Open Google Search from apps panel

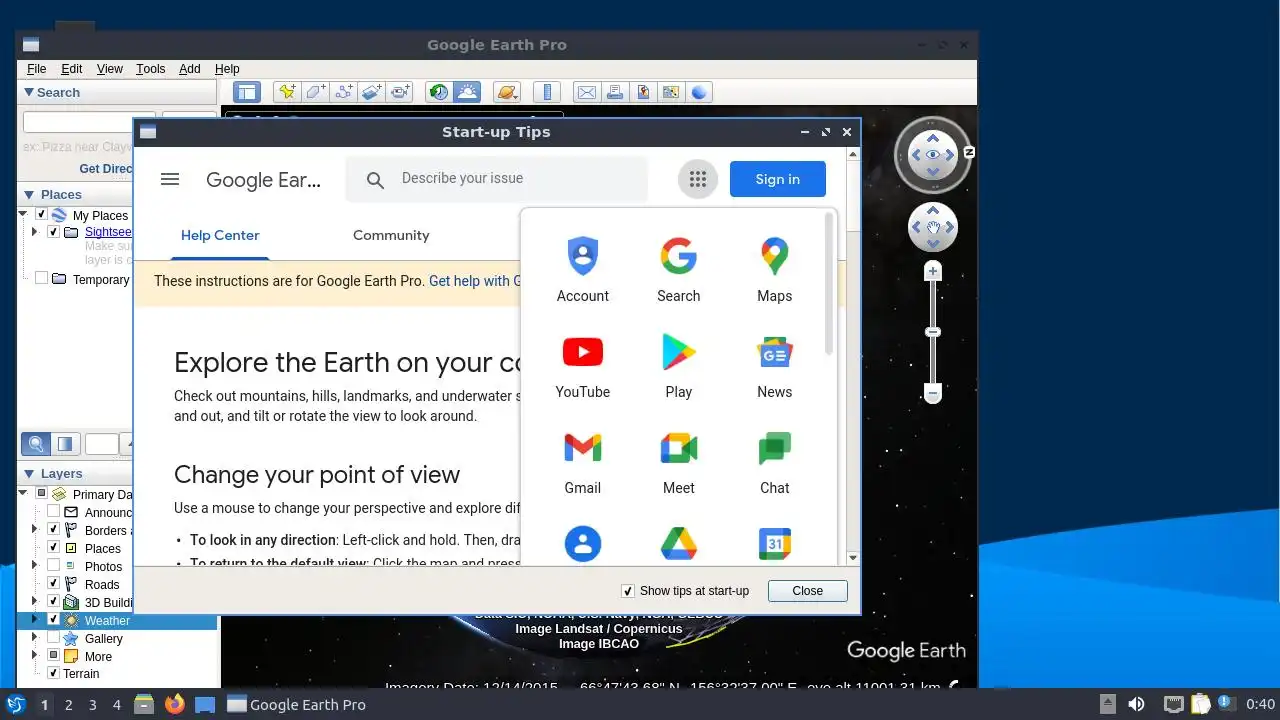pyautogui.click(x=679, y=270)
